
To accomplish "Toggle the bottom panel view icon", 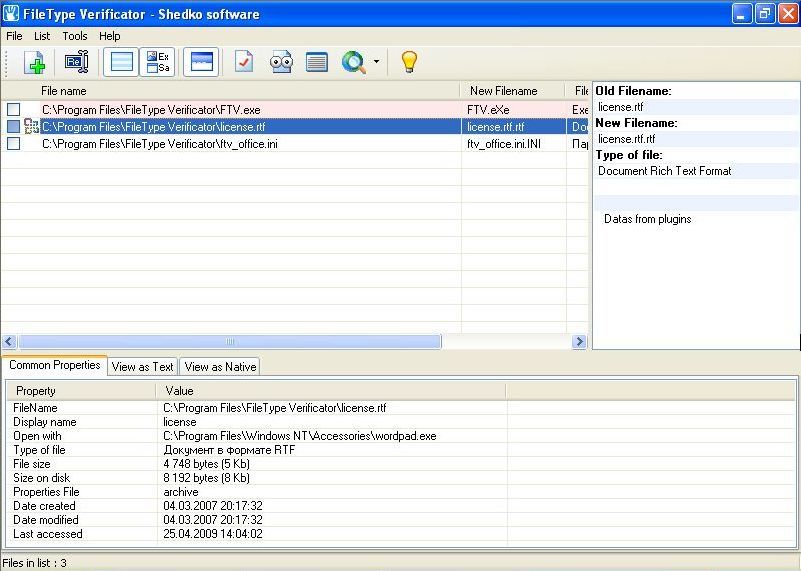I will (201, 62).
